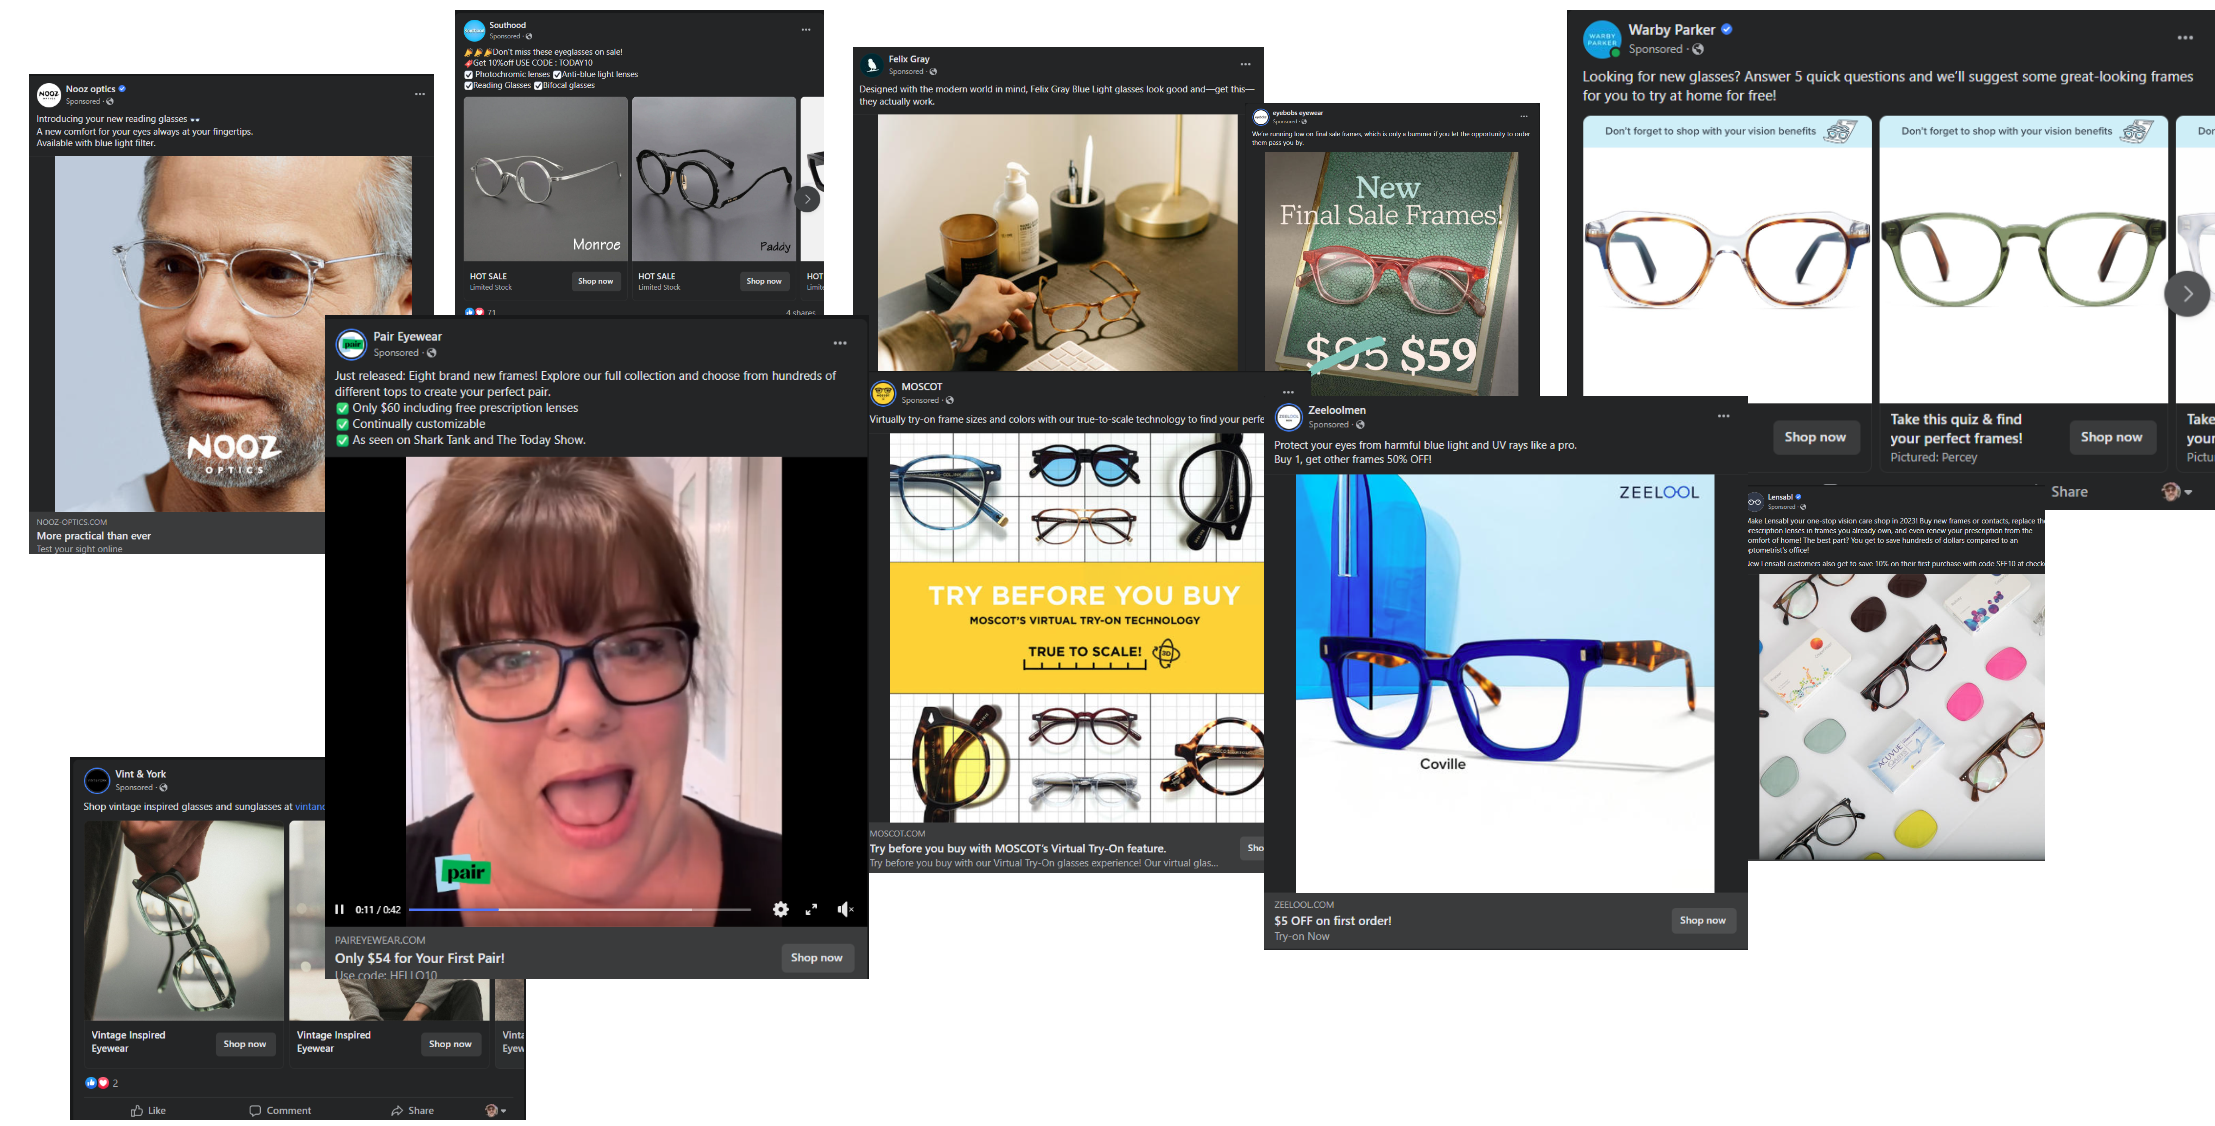Advance the Warby Parker carousel to the next frame
This screenshot has width=2215, height=1126.
click(2187, 294)
